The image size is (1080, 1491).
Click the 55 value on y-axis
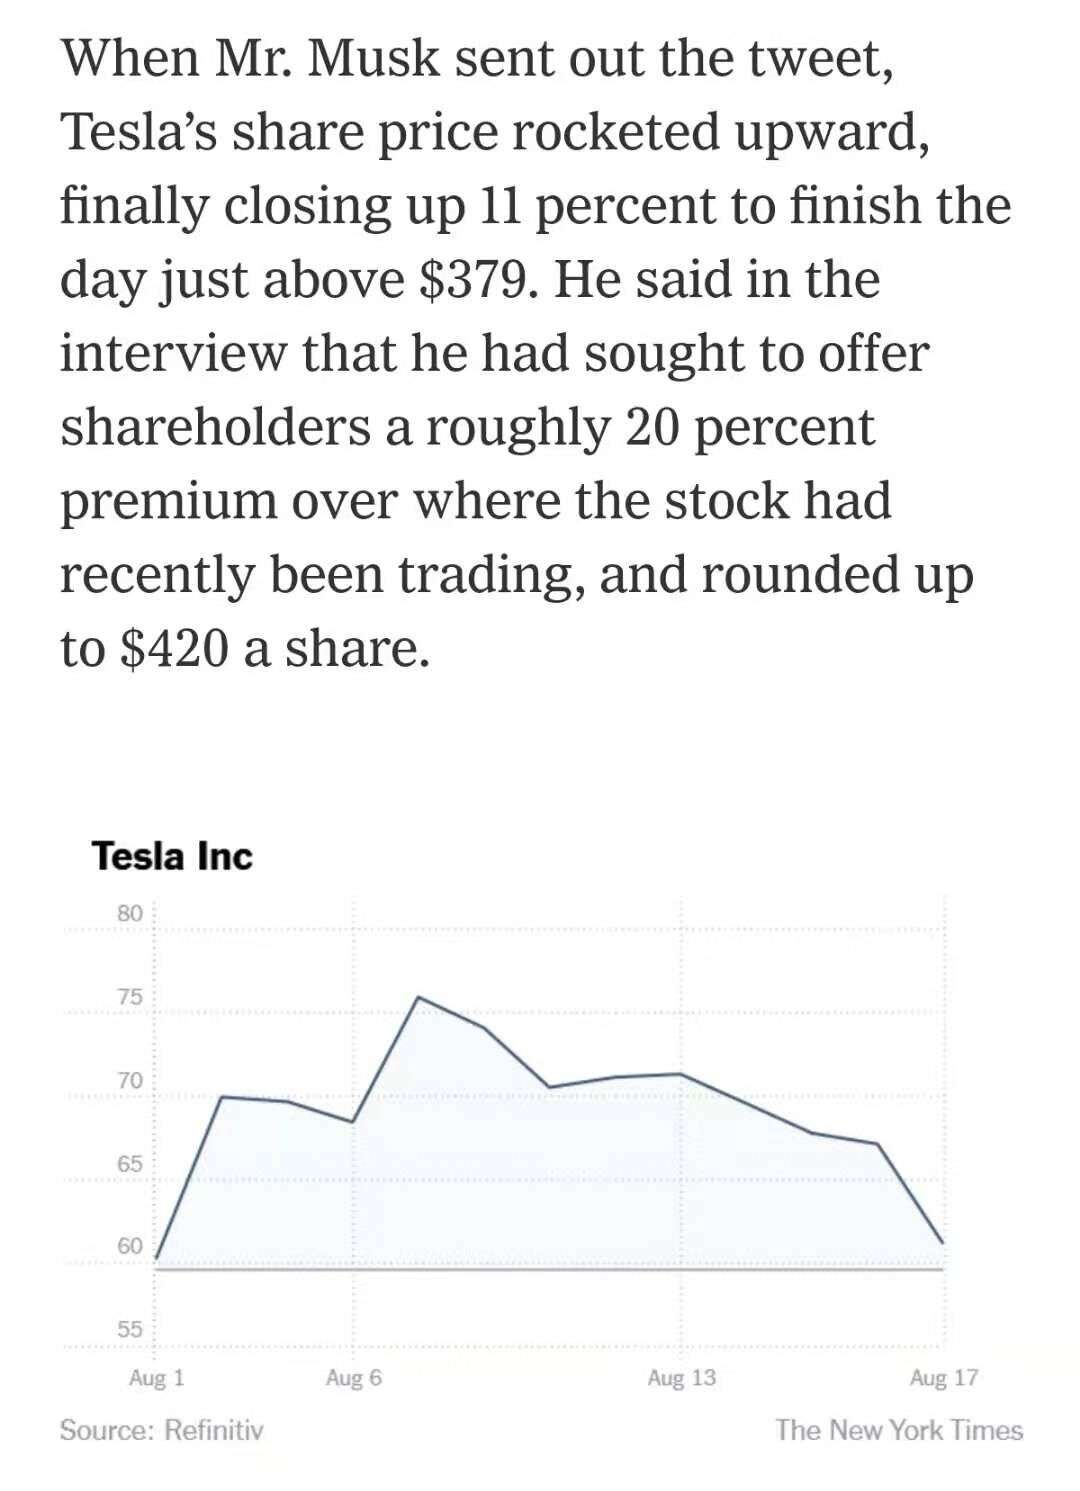130,1329
